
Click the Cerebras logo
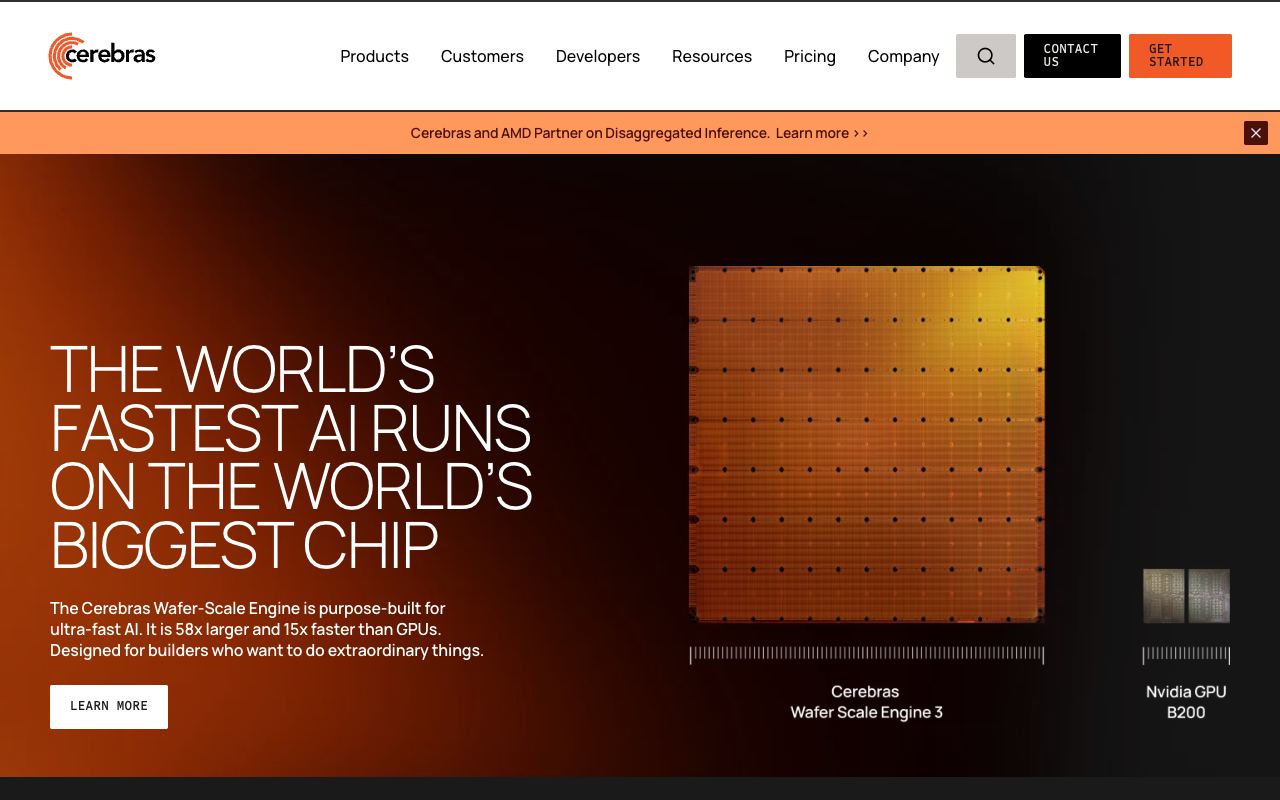point(102,56)
